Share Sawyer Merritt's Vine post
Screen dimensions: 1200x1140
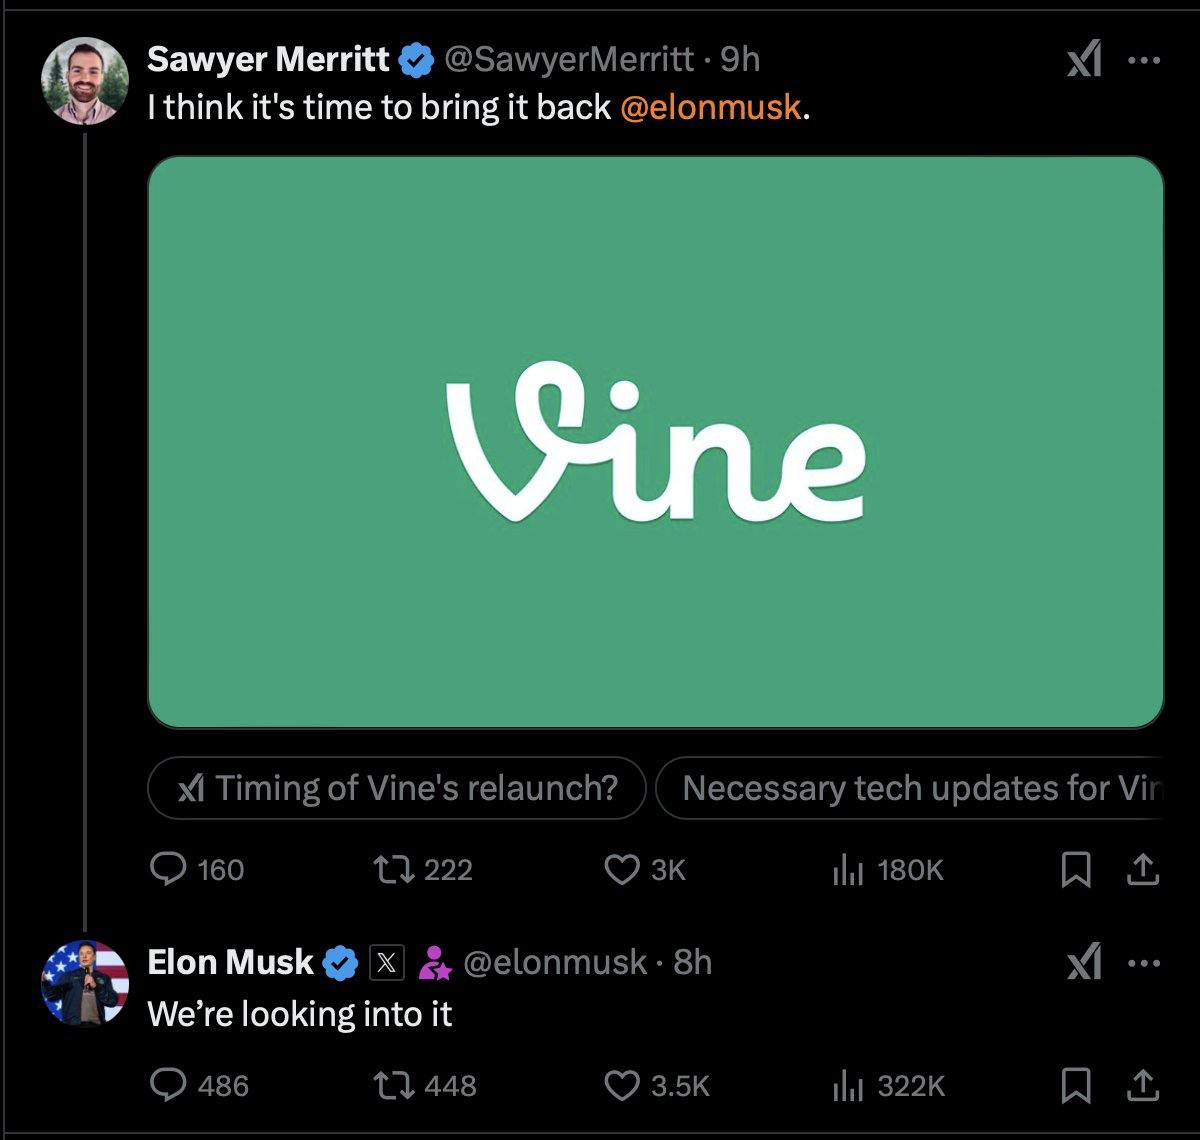(1142, 871)
